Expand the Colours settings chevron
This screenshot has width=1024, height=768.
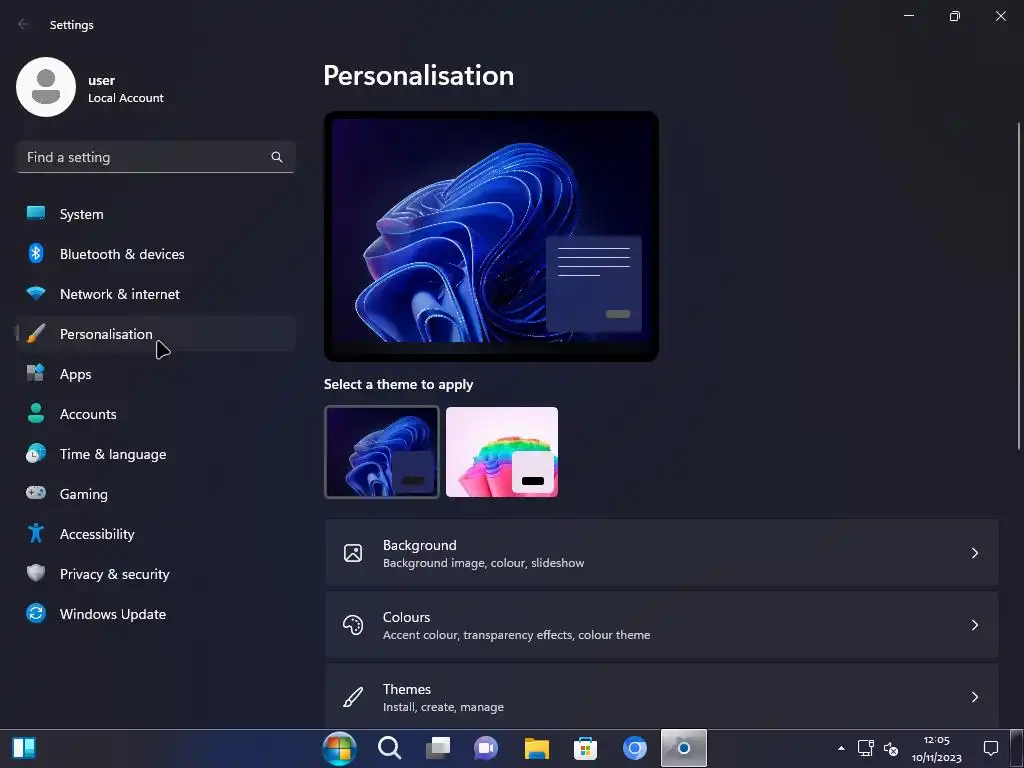coord(974,625)
